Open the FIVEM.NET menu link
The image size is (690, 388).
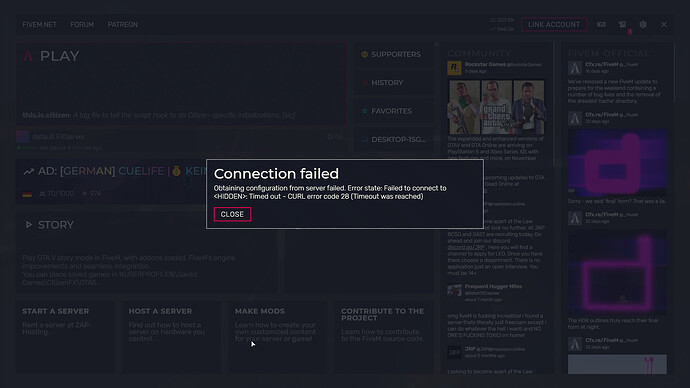click(x=39, y=25)
